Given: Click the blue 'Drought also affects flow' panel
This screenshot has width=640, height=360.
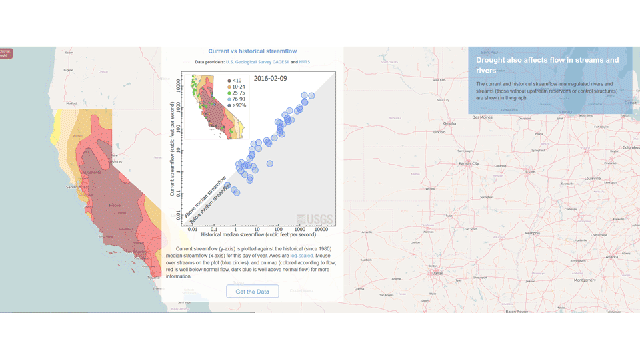Looking at the screenshot, I should pyautogui.click(x=550, y=80).
